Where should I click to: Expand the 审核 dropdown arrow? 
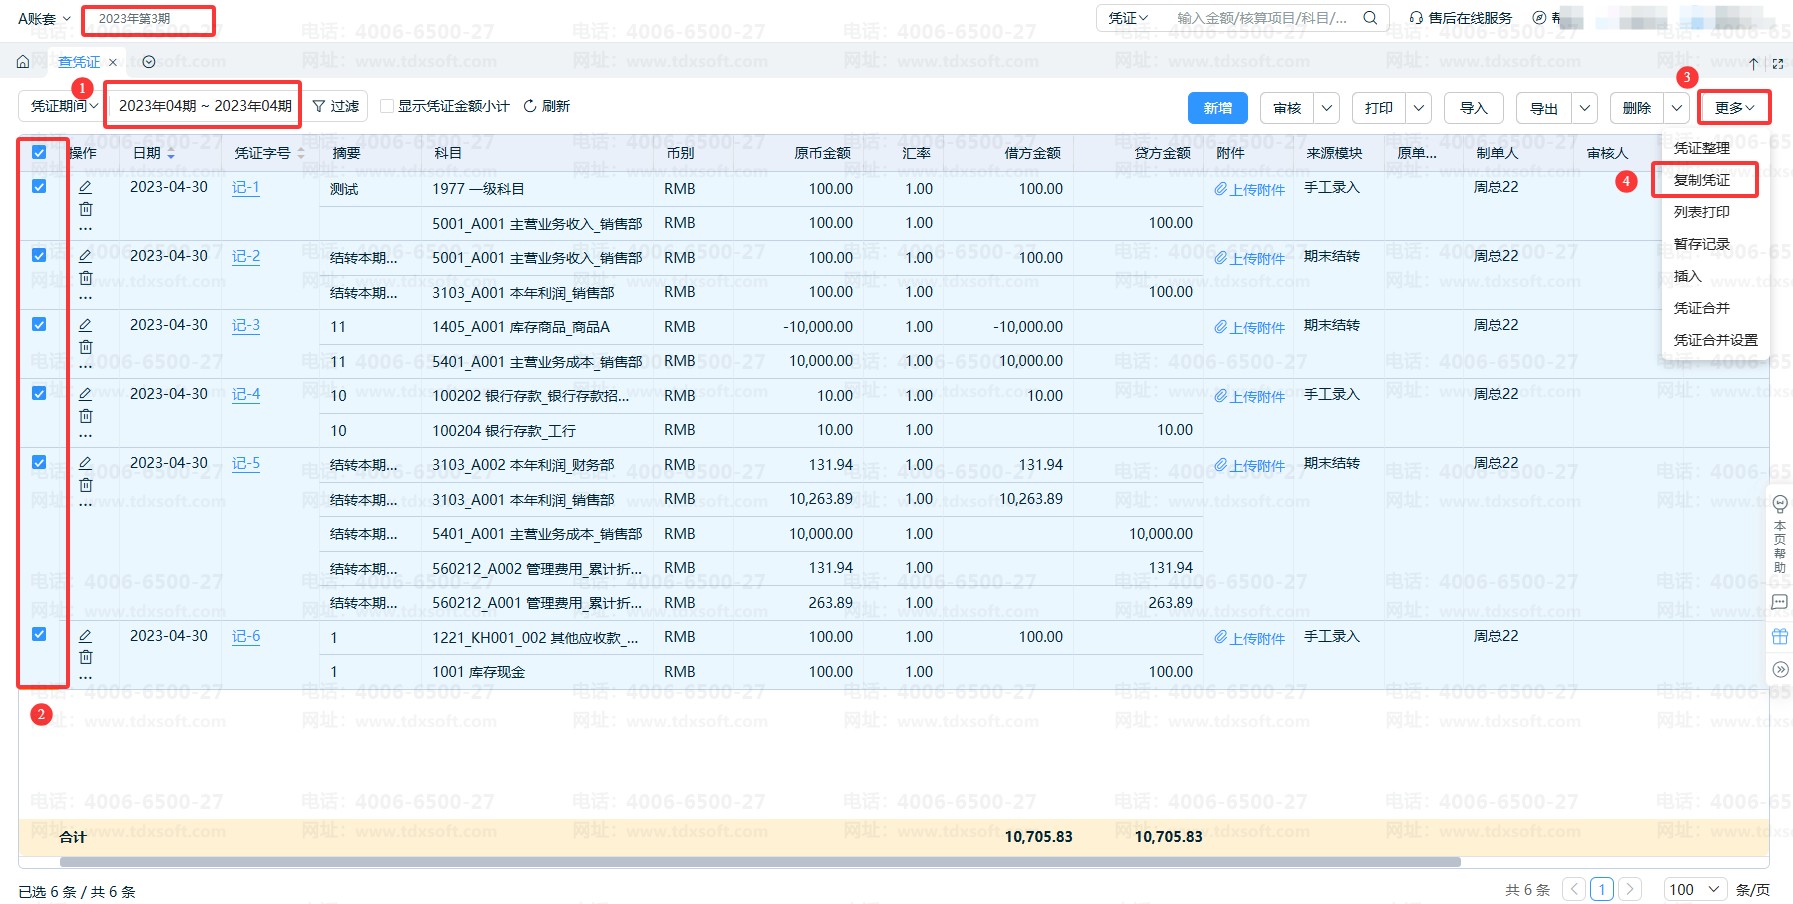(1327, 108)
